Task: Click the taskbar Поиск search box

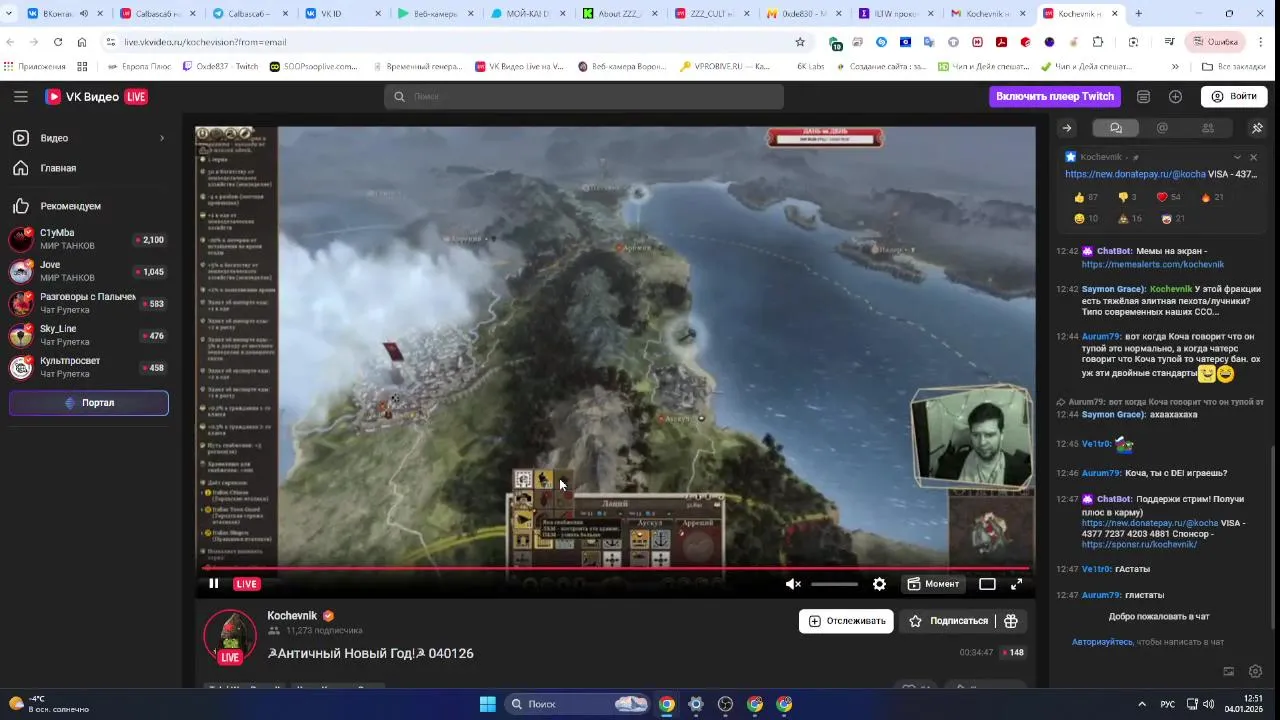Action: [x=577, y=704]
